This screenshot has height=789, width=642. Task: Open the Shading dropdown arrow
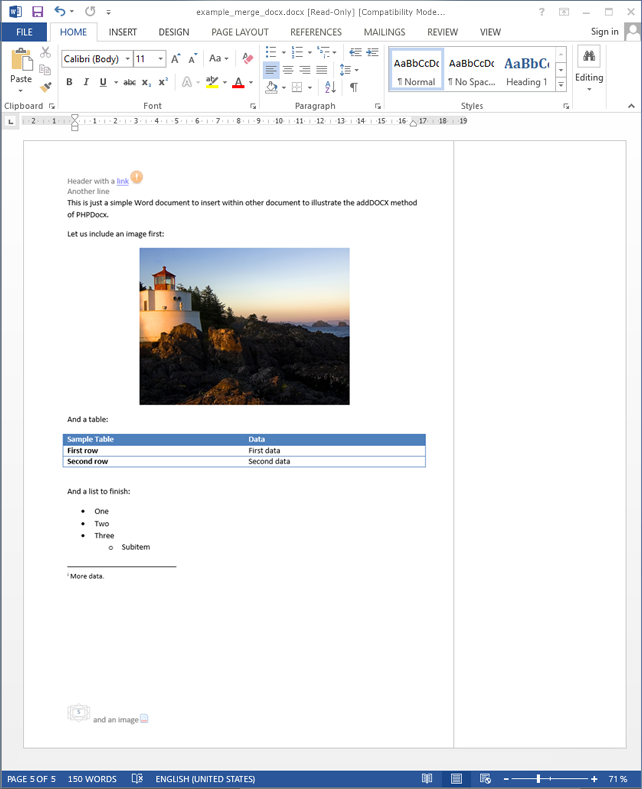[284, 88]
